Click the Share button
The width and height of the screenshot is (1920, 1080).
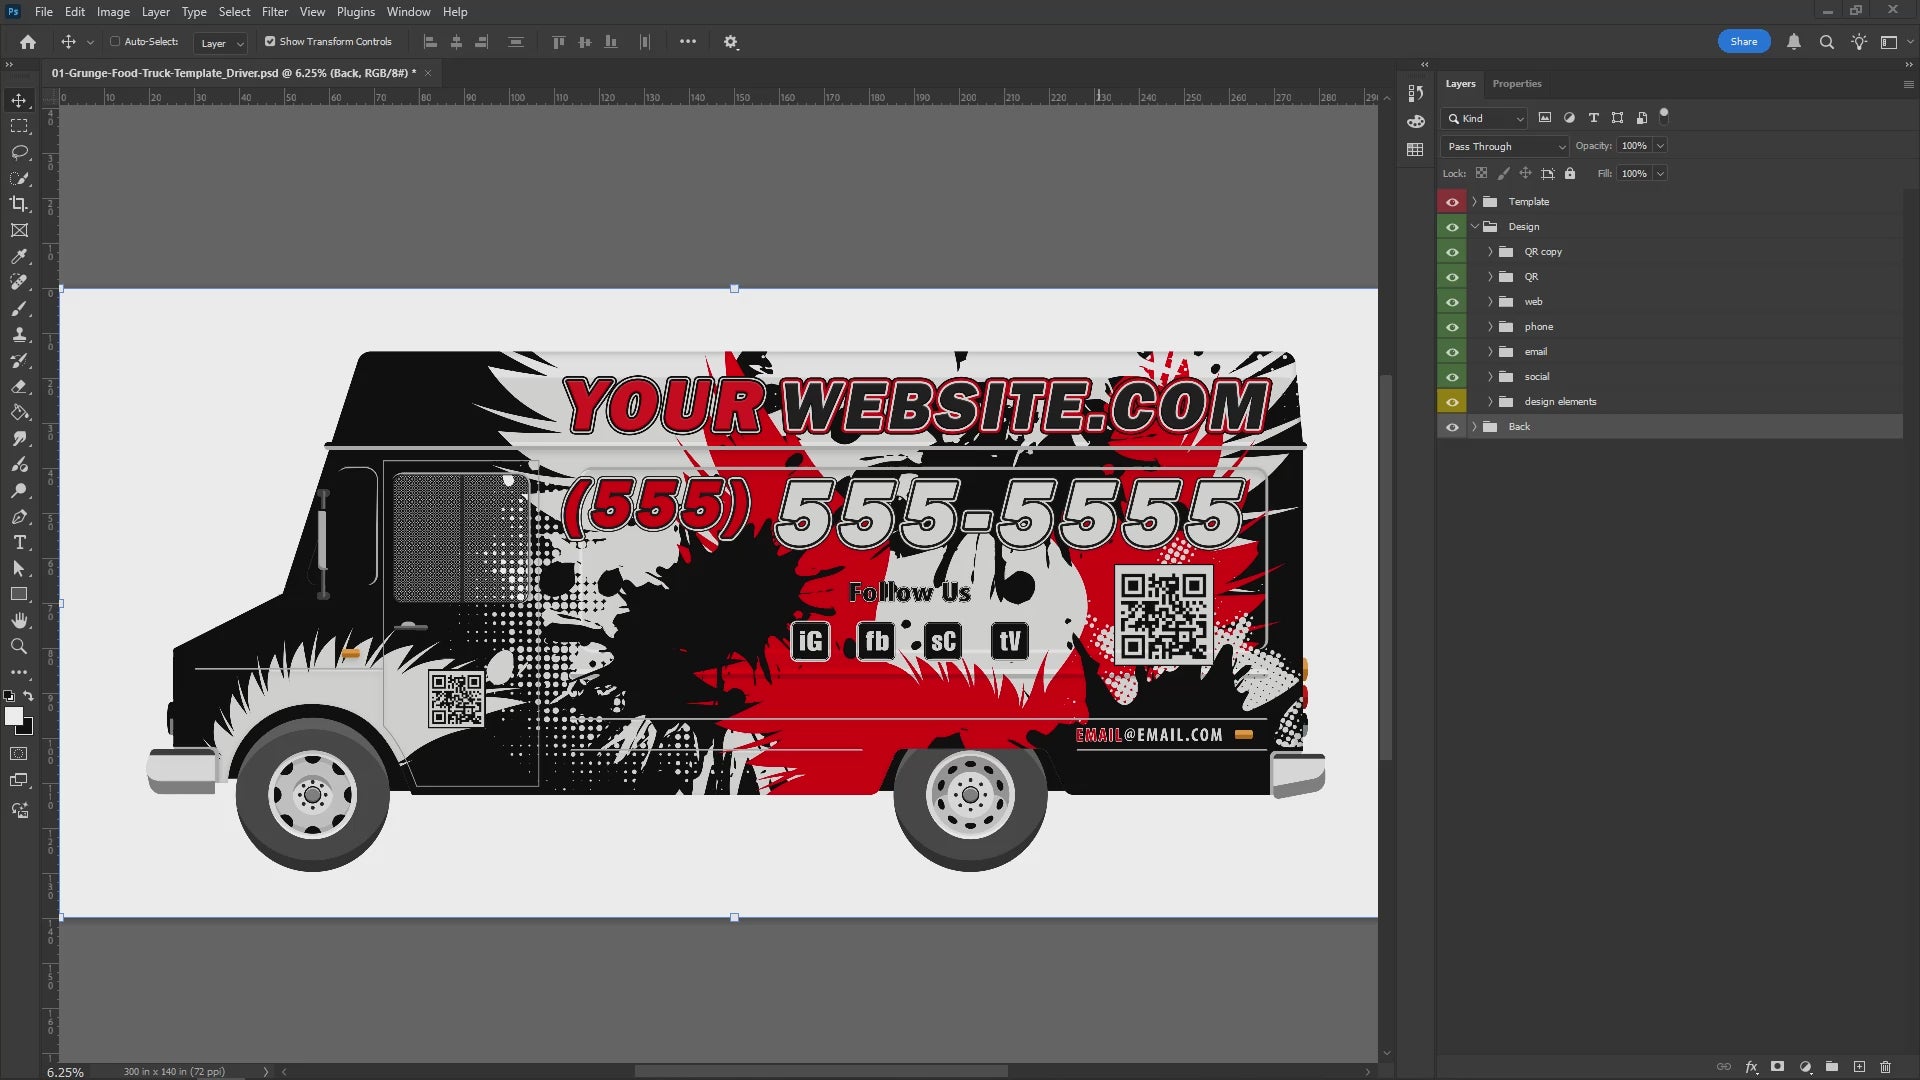(x=1743, y=42)
